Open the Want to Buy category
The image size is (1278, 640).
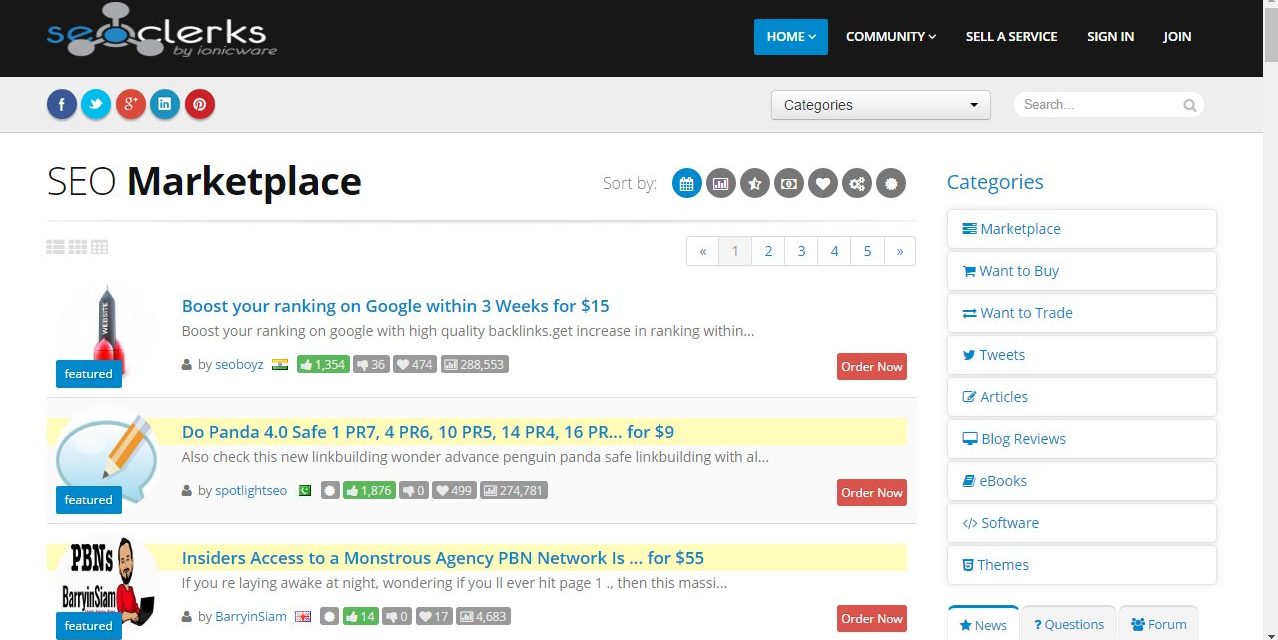point(1081,271)
